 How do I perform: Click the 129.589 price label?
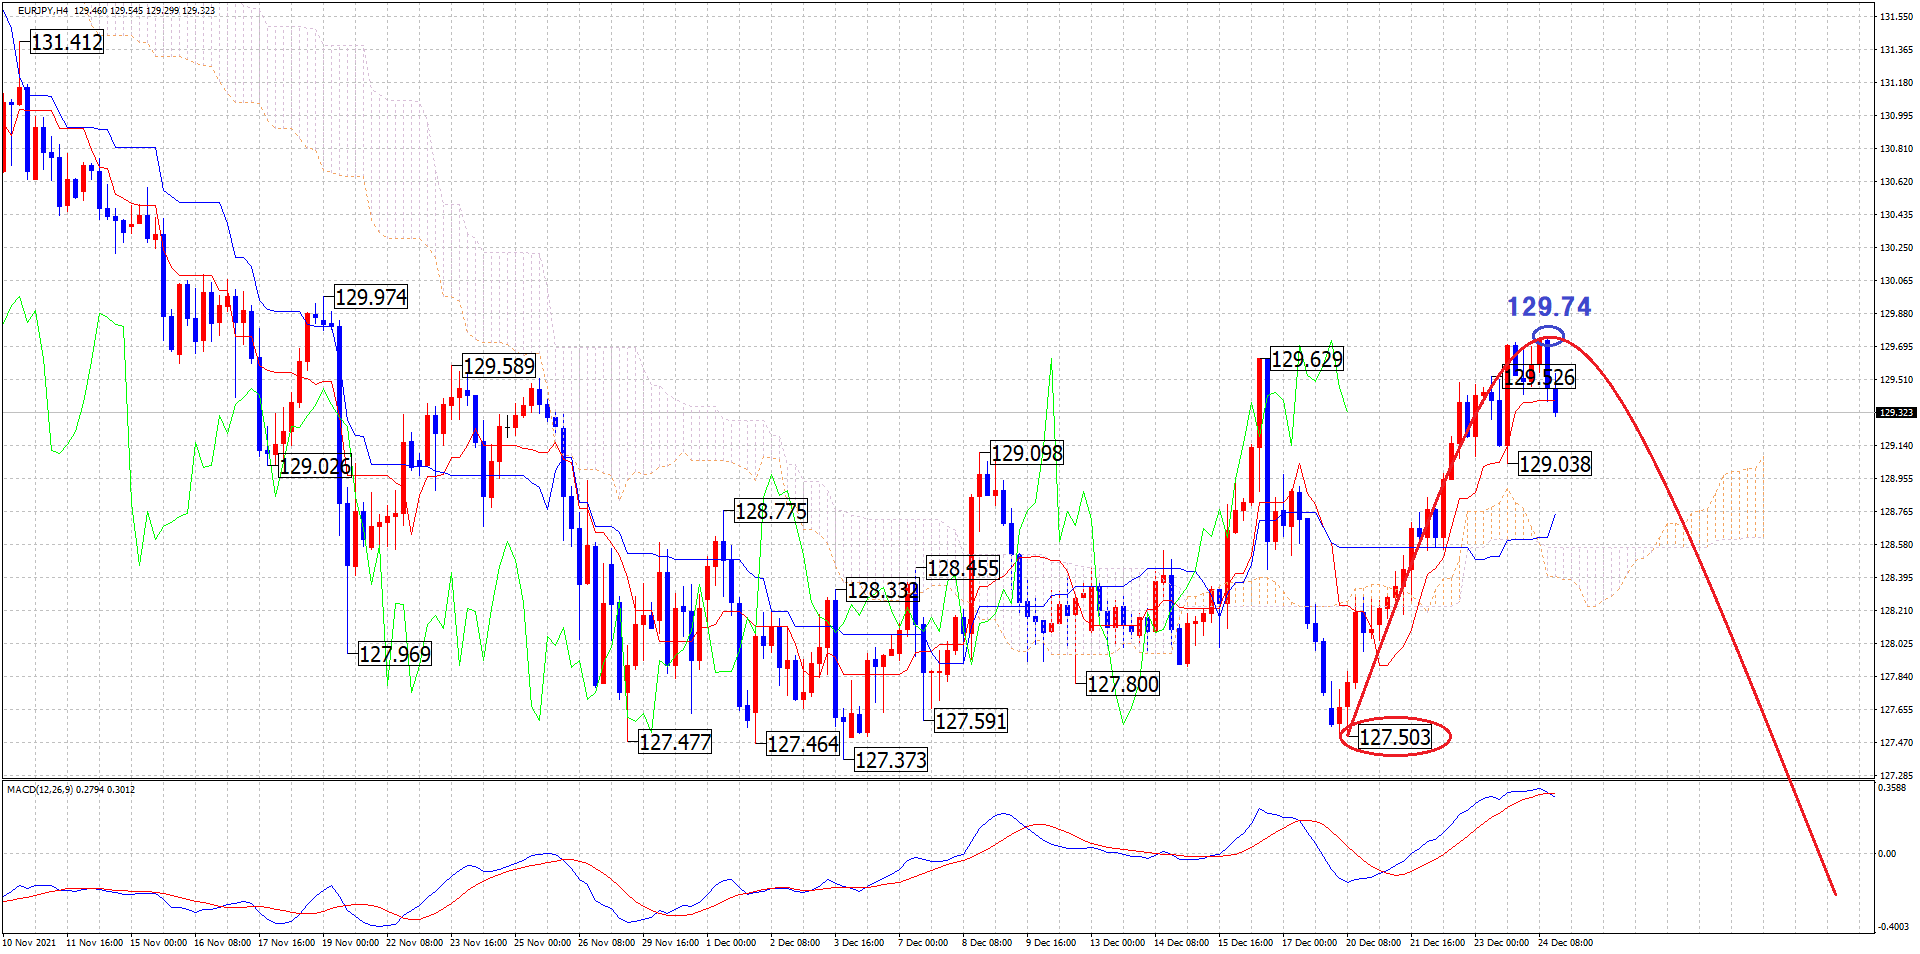(498, 366)
